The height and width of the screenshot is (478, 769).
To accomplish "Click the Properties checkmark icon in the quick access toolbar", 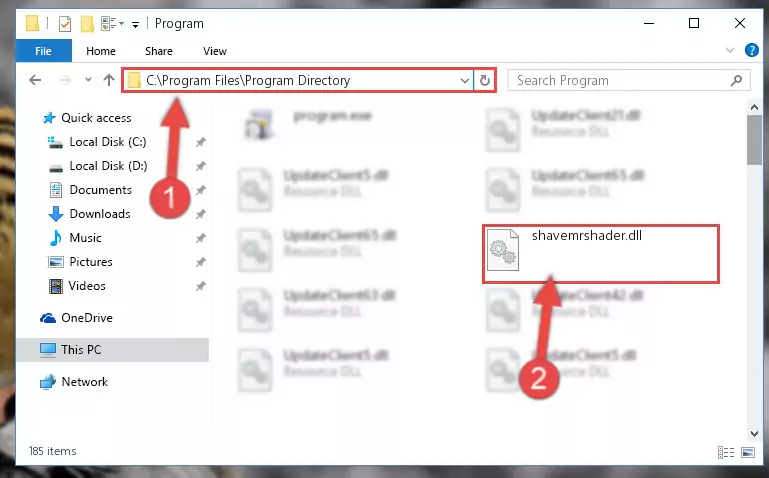I will pyautogui.click(x=65, y=24).
